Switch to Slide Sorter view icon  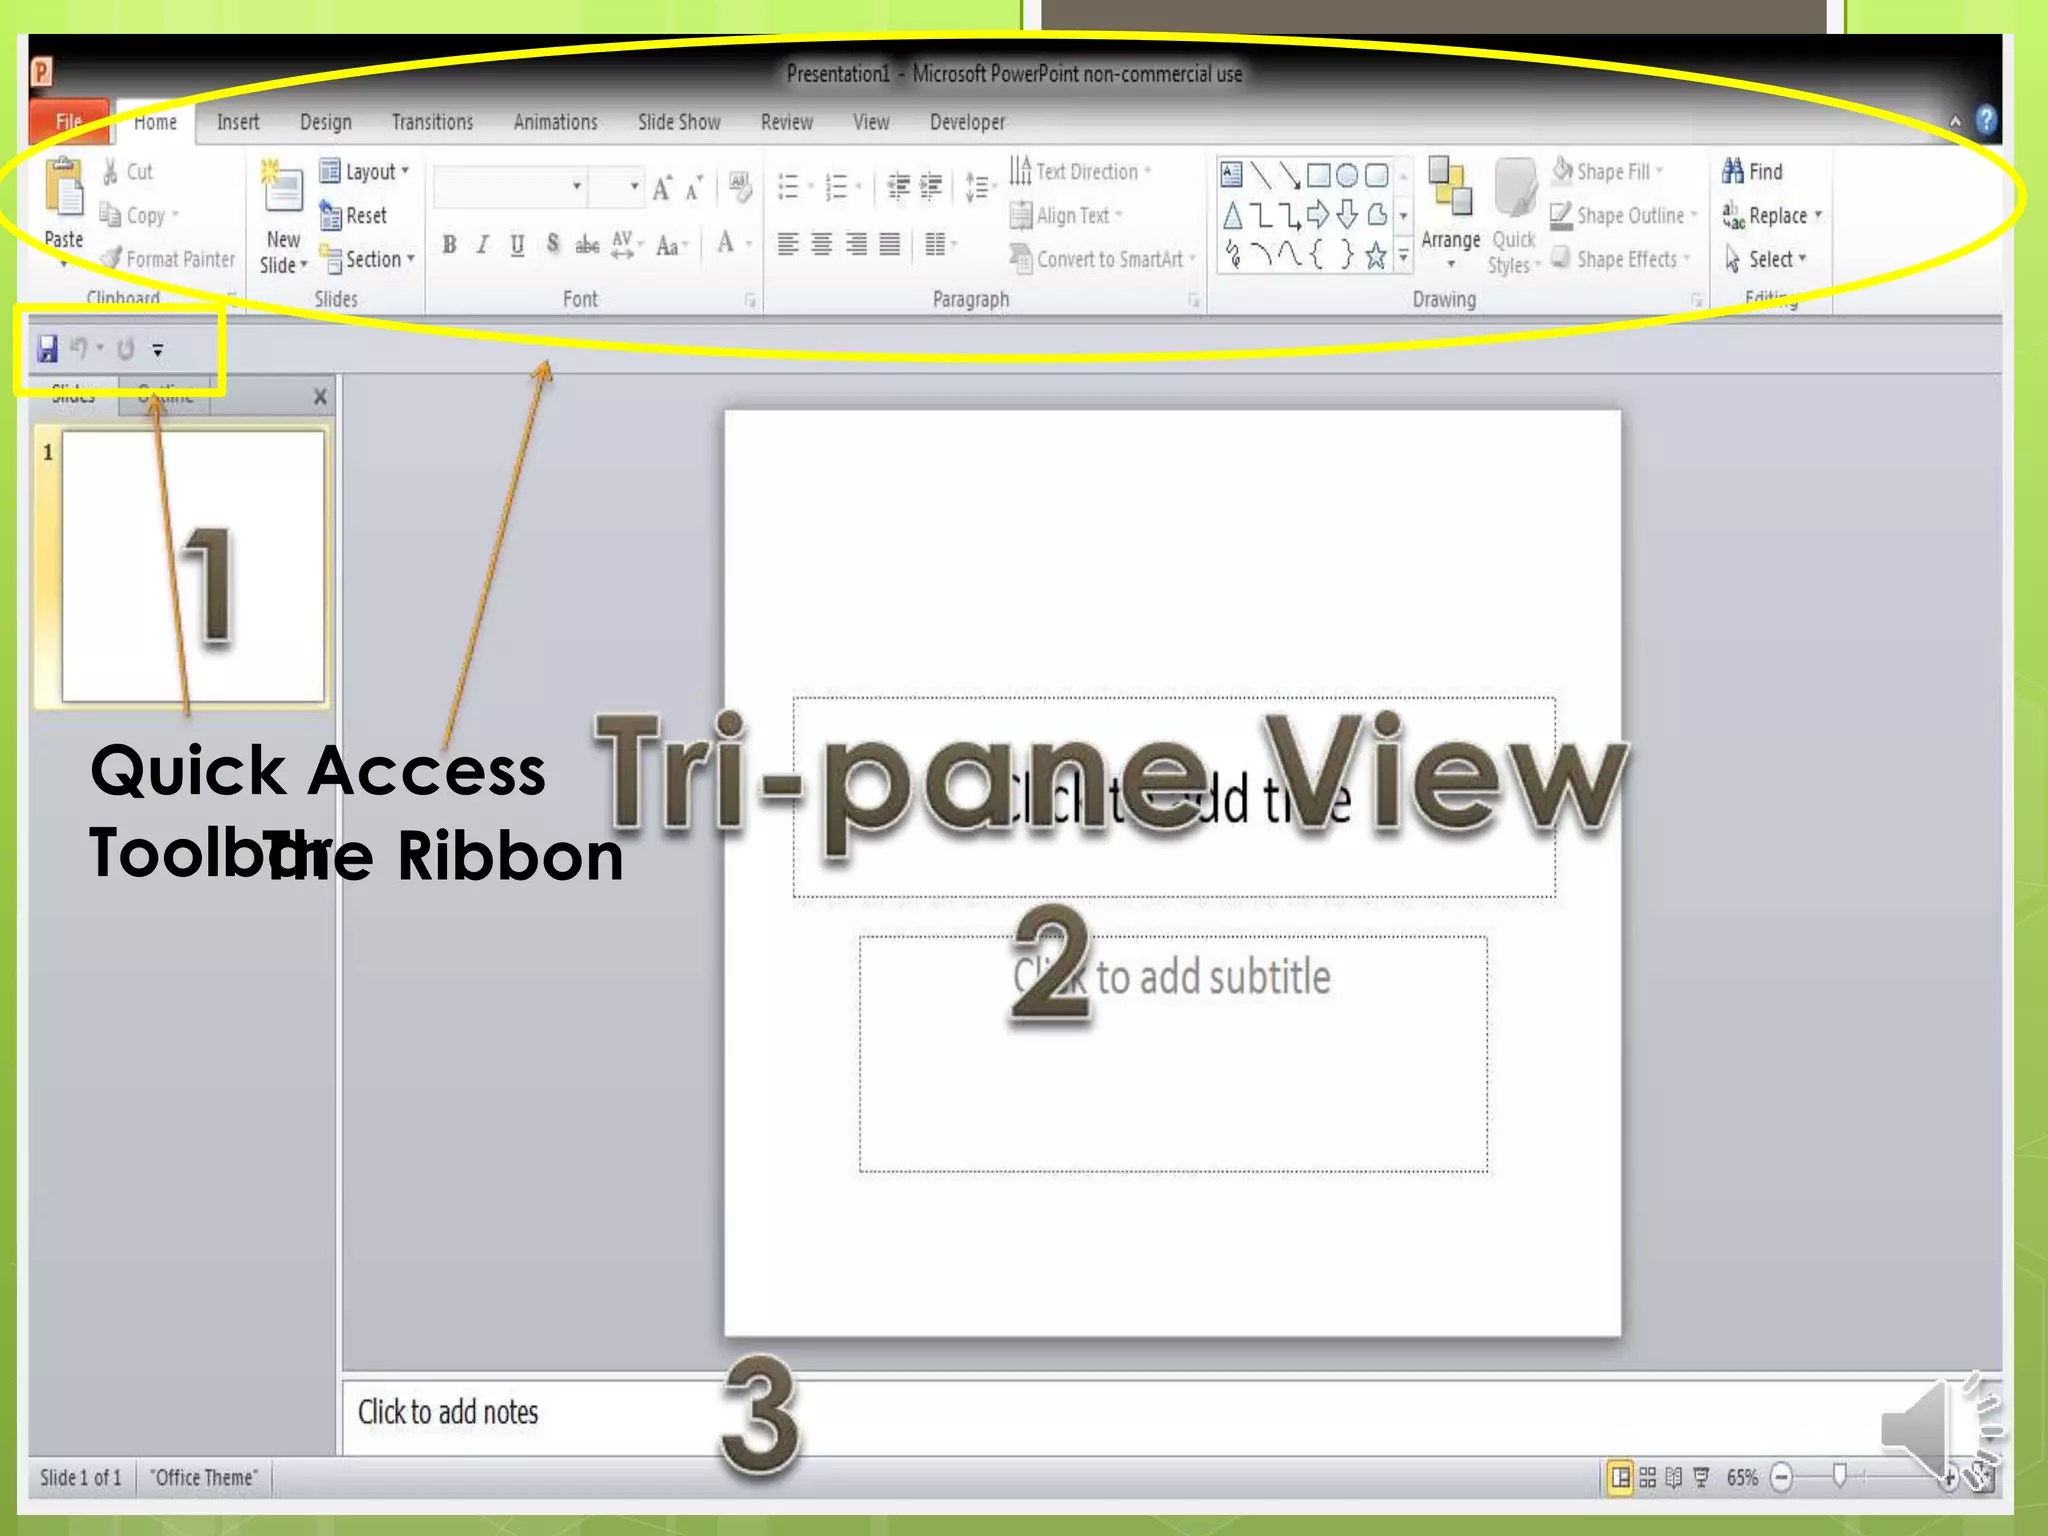(1648, 1477)
